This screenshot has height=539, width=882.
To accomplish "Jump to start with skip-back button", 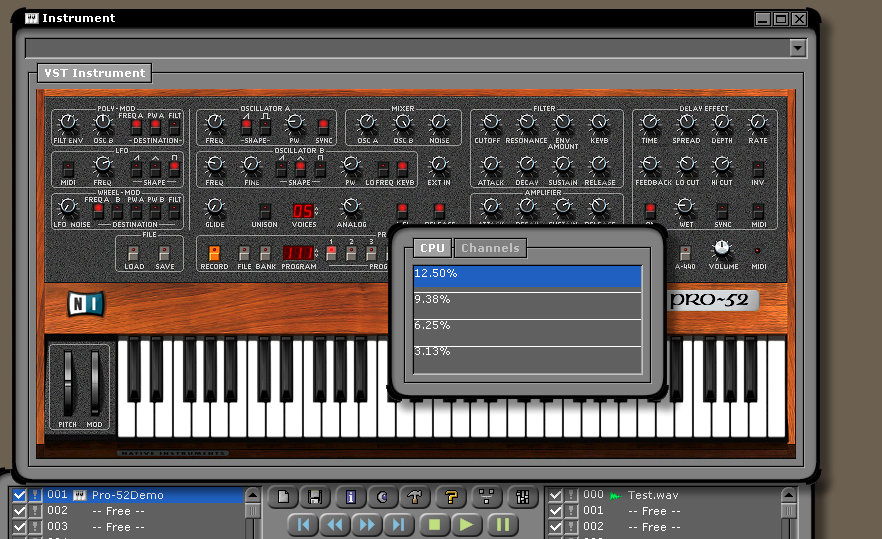I will [303, 524].
